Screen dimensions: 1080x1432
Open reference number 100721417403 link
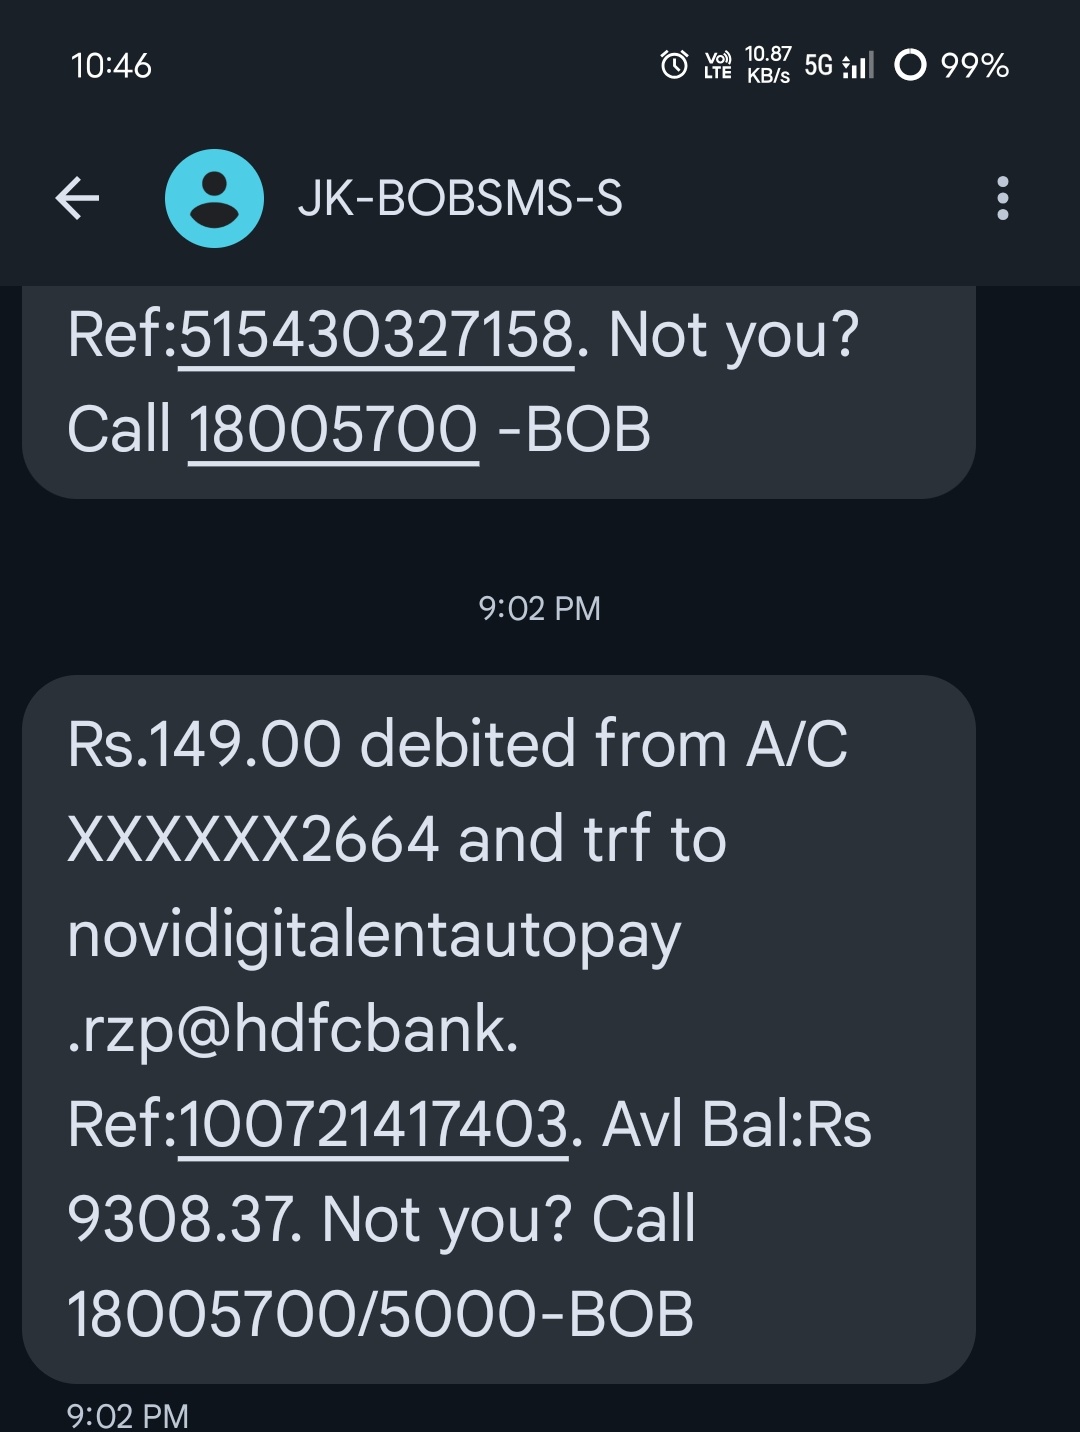point(373,1124)
